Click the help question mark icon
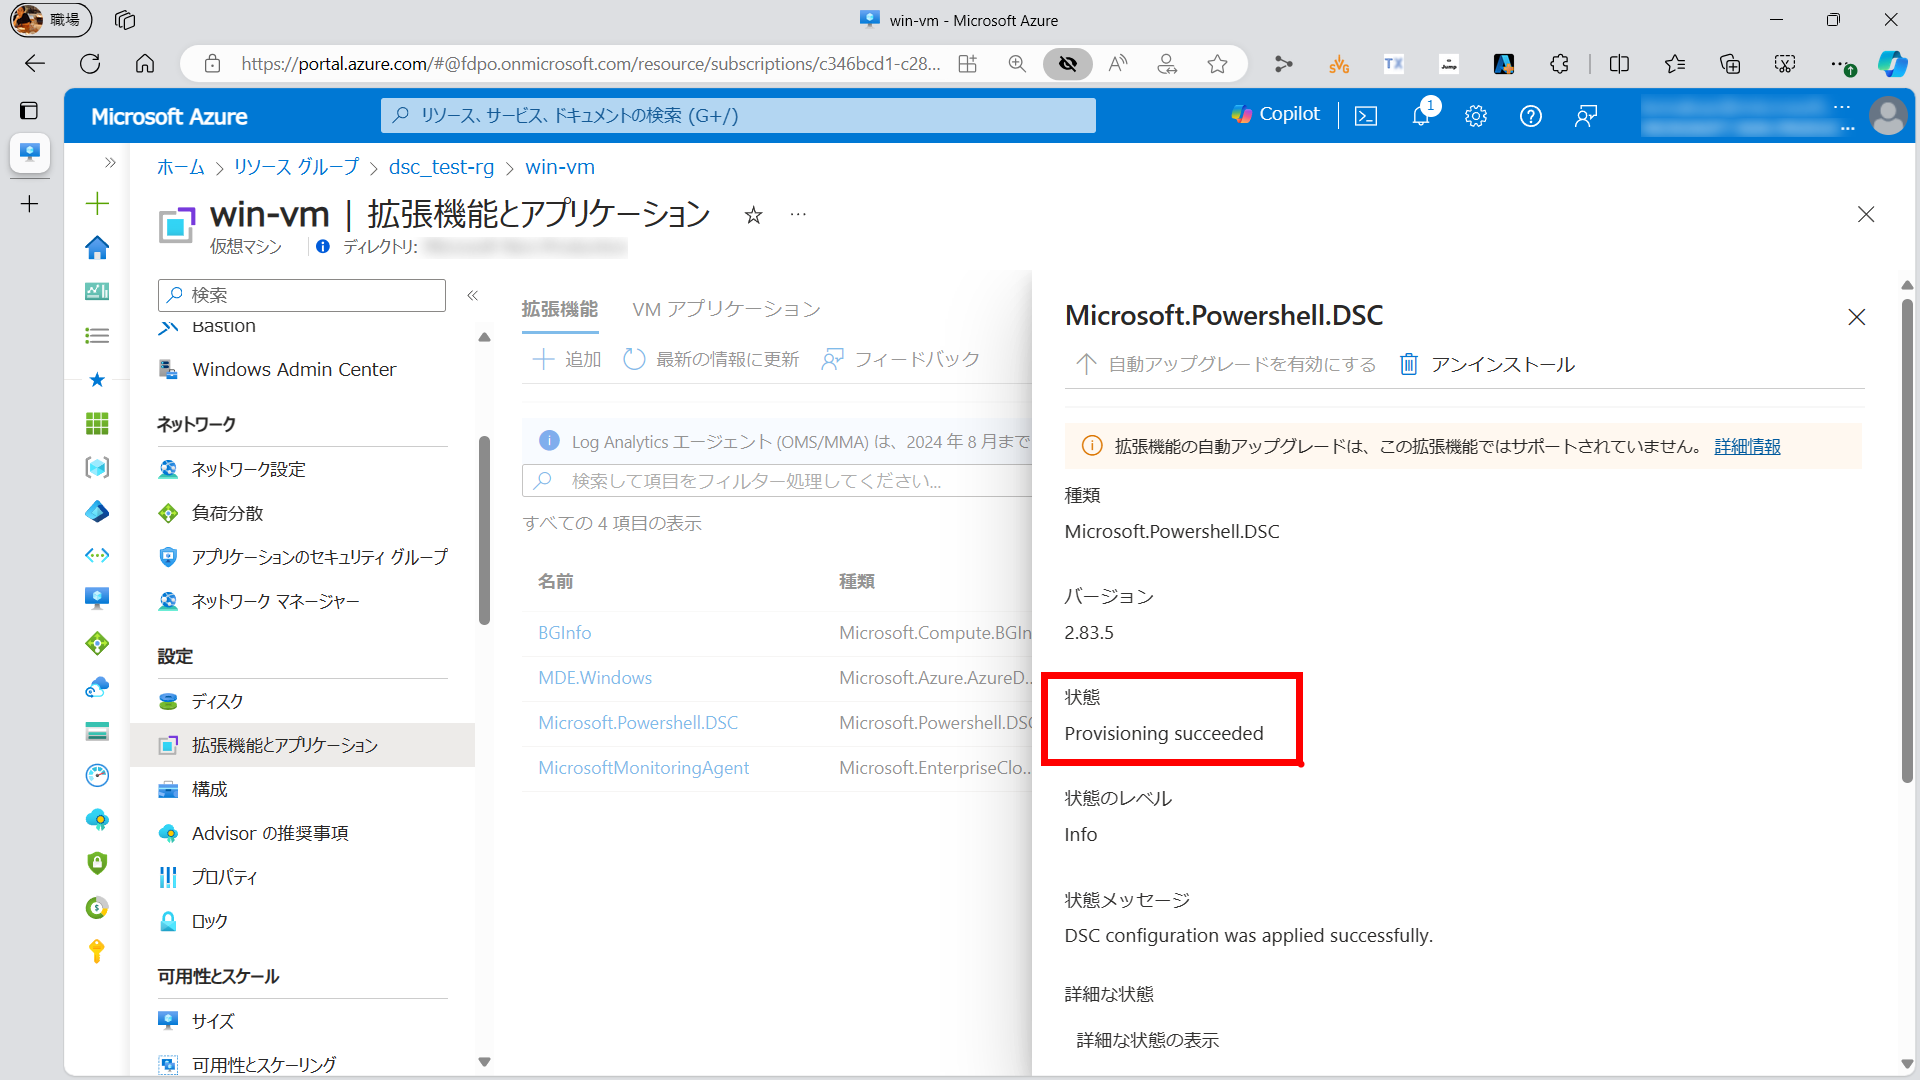 (1530, 116)
